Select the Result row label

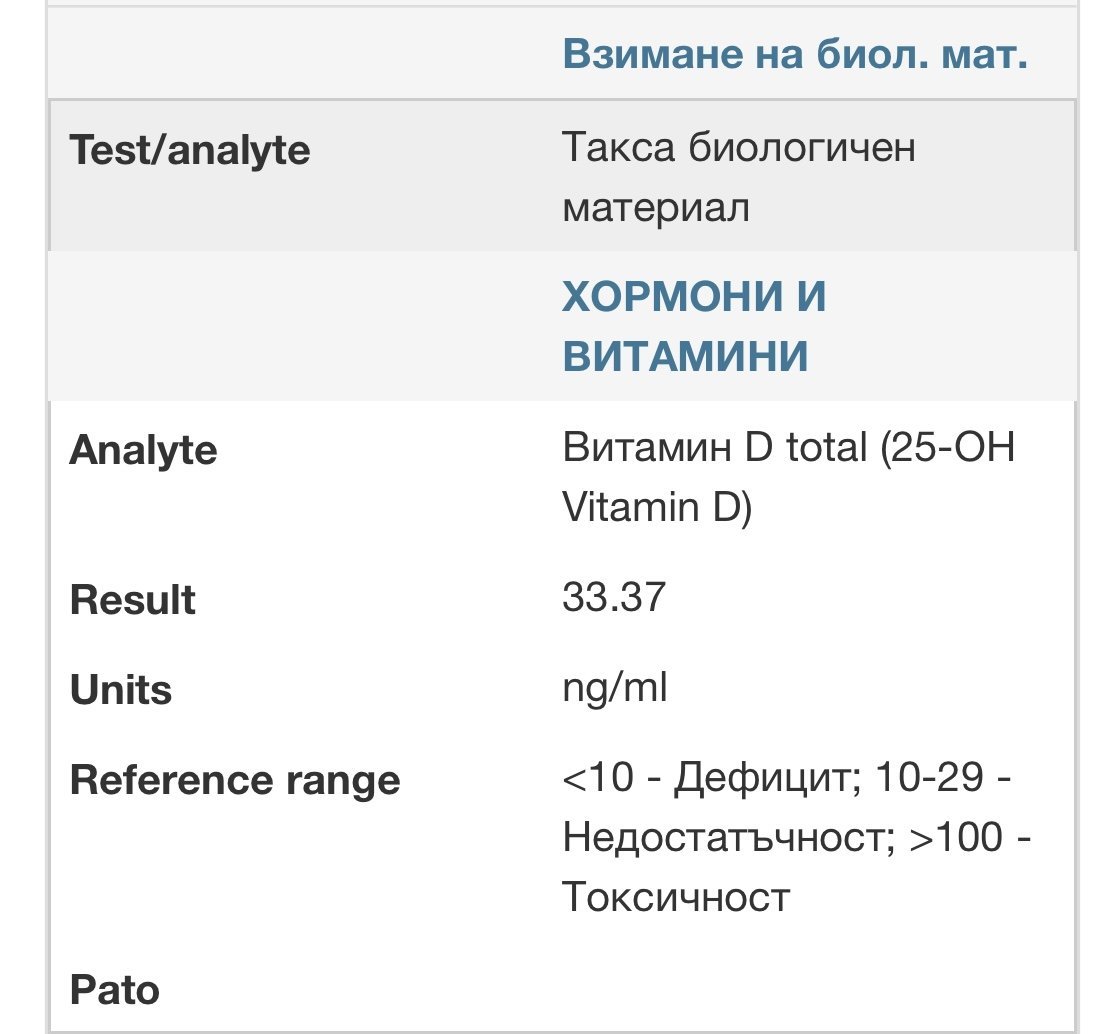pos(132,600)
